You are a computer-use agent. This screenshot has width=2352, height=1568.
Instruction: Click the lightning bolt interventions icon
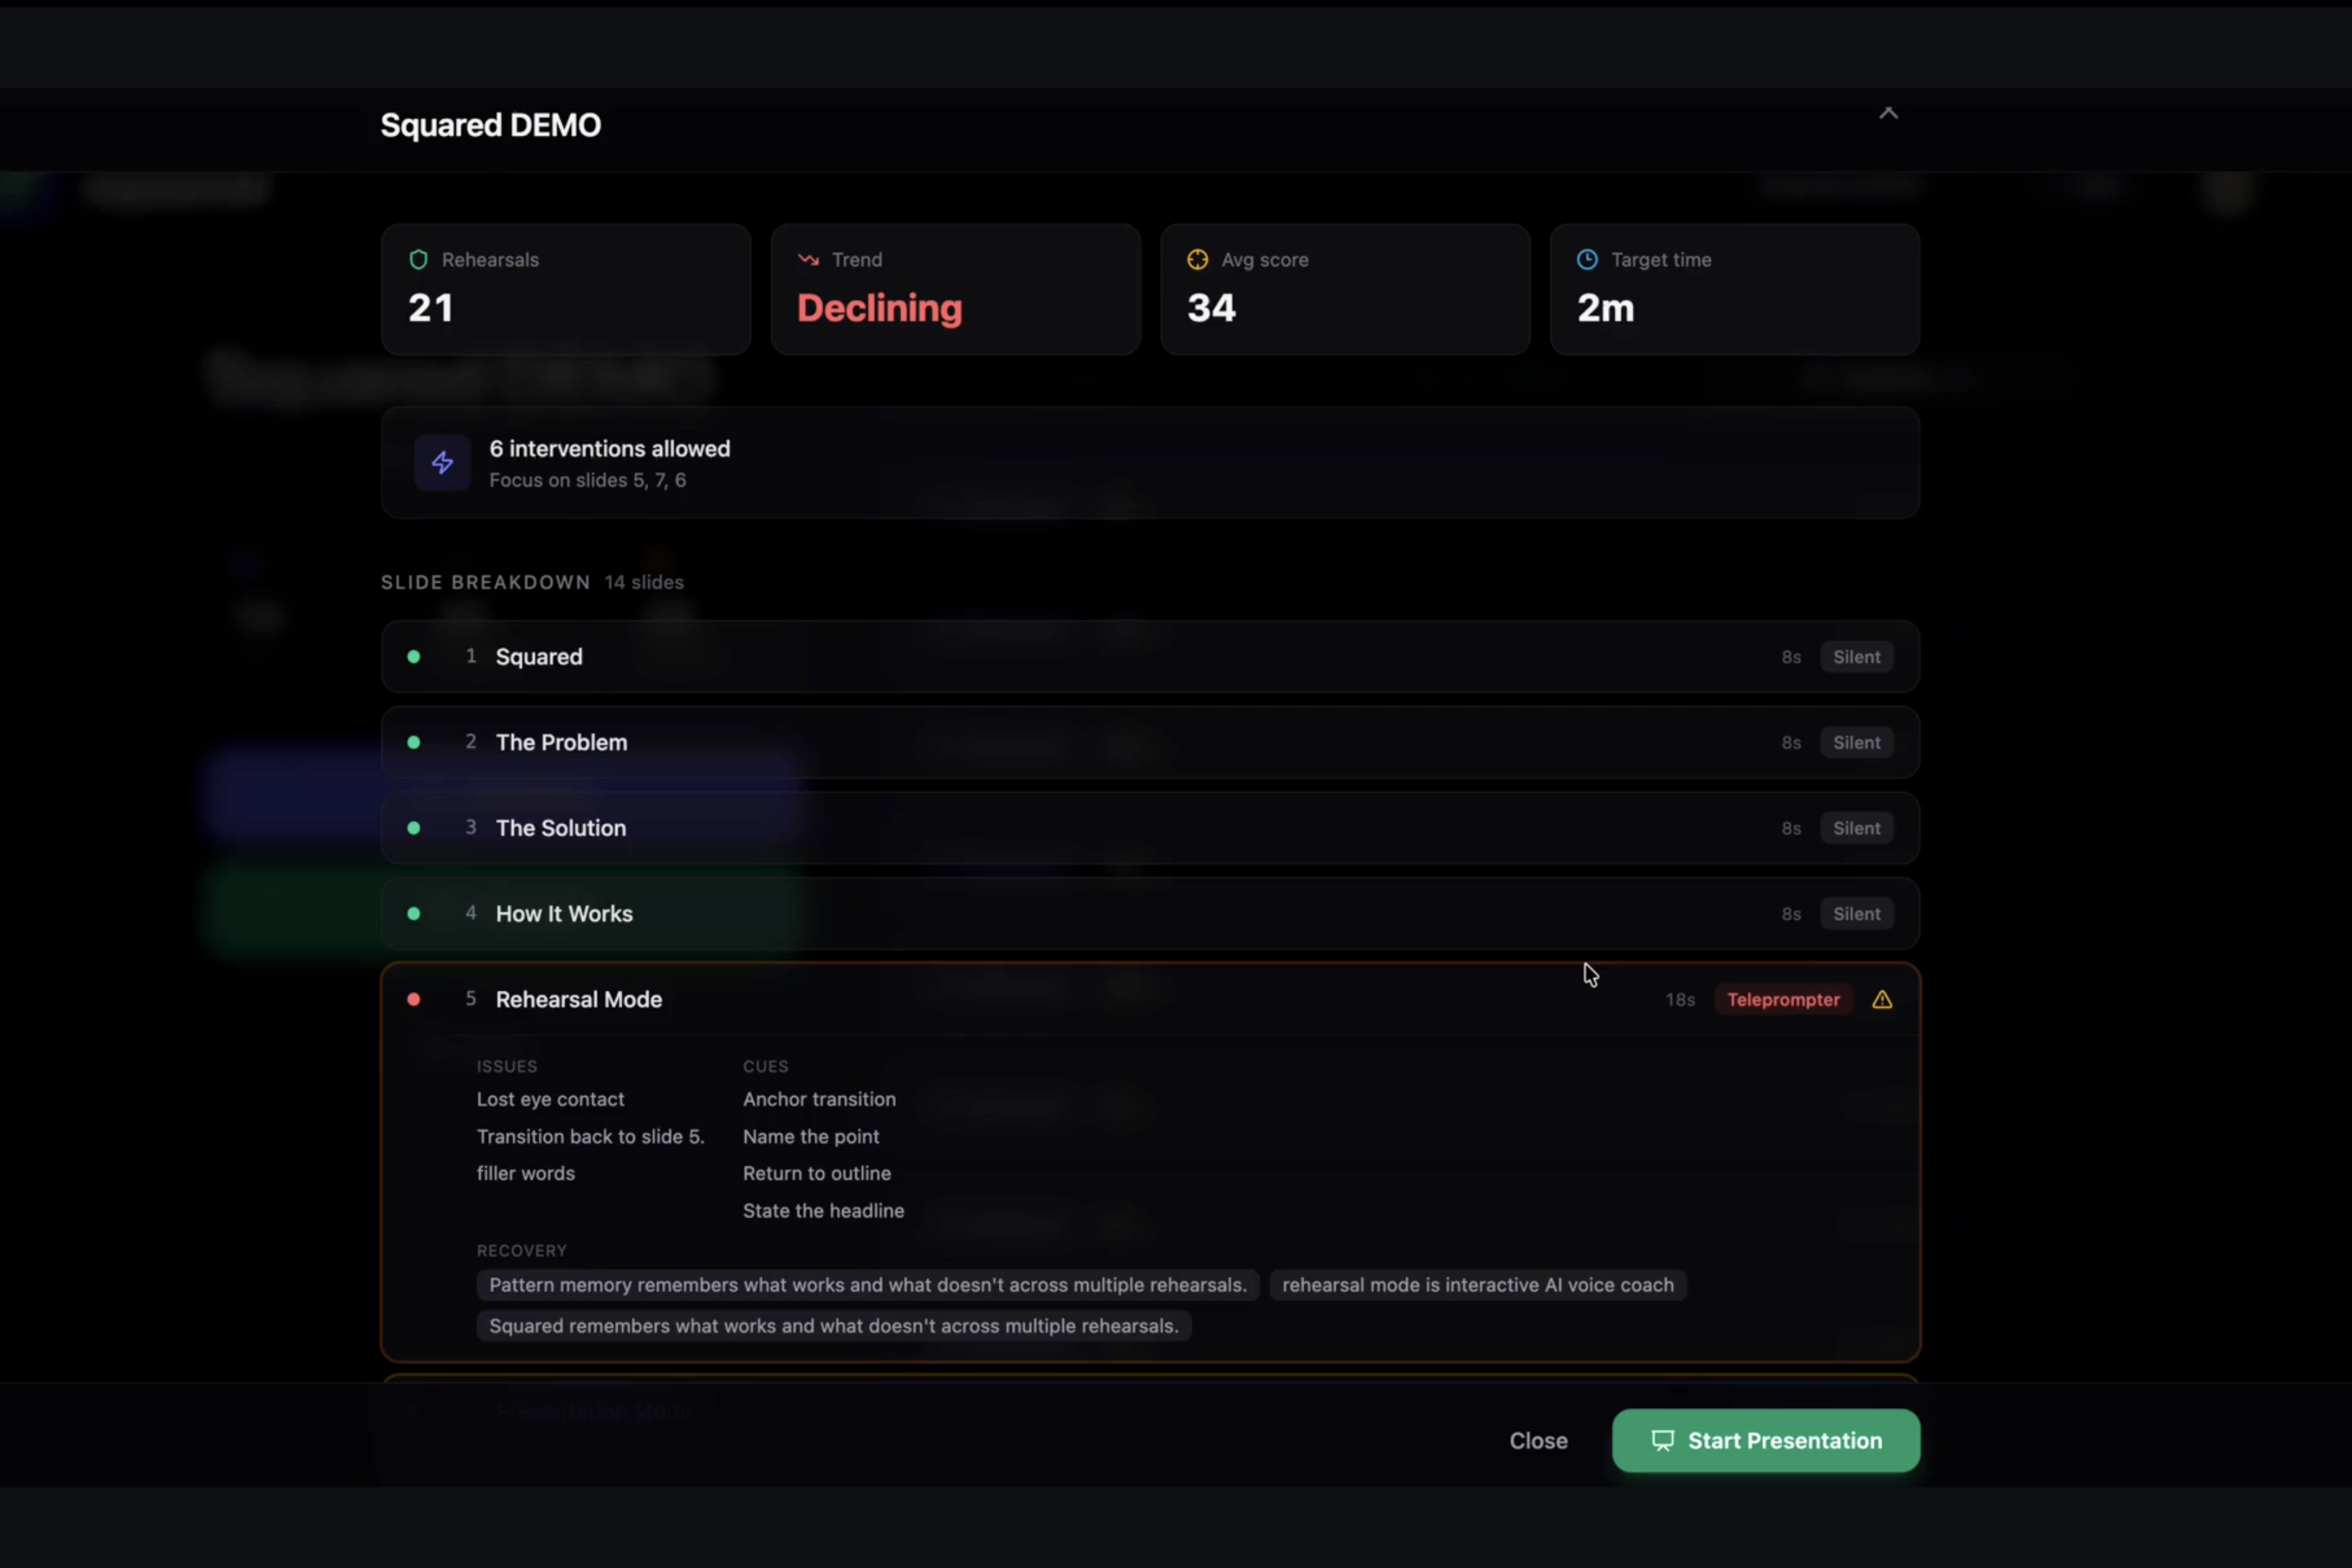pos(442,463)
